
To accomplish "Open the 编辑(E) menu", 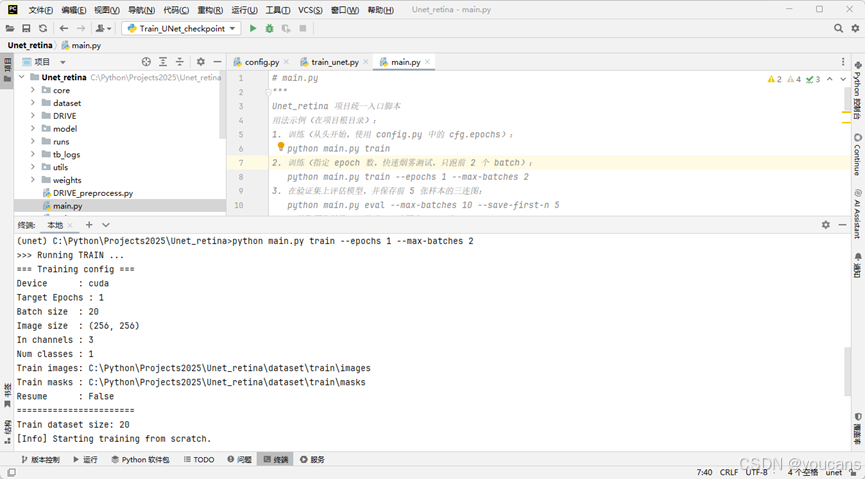I will [x=73, y=10].
